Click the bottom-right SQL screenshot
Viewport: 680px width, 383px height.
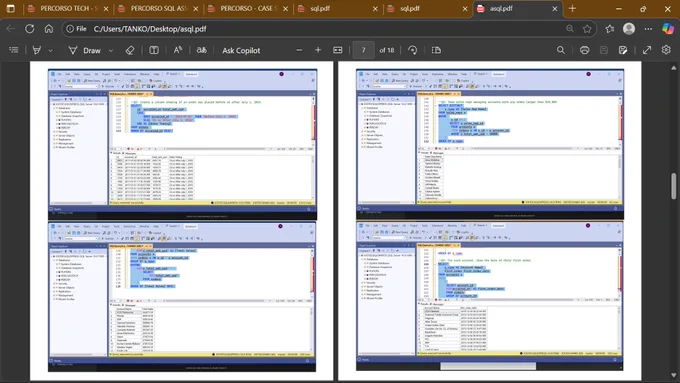(490, 296)
